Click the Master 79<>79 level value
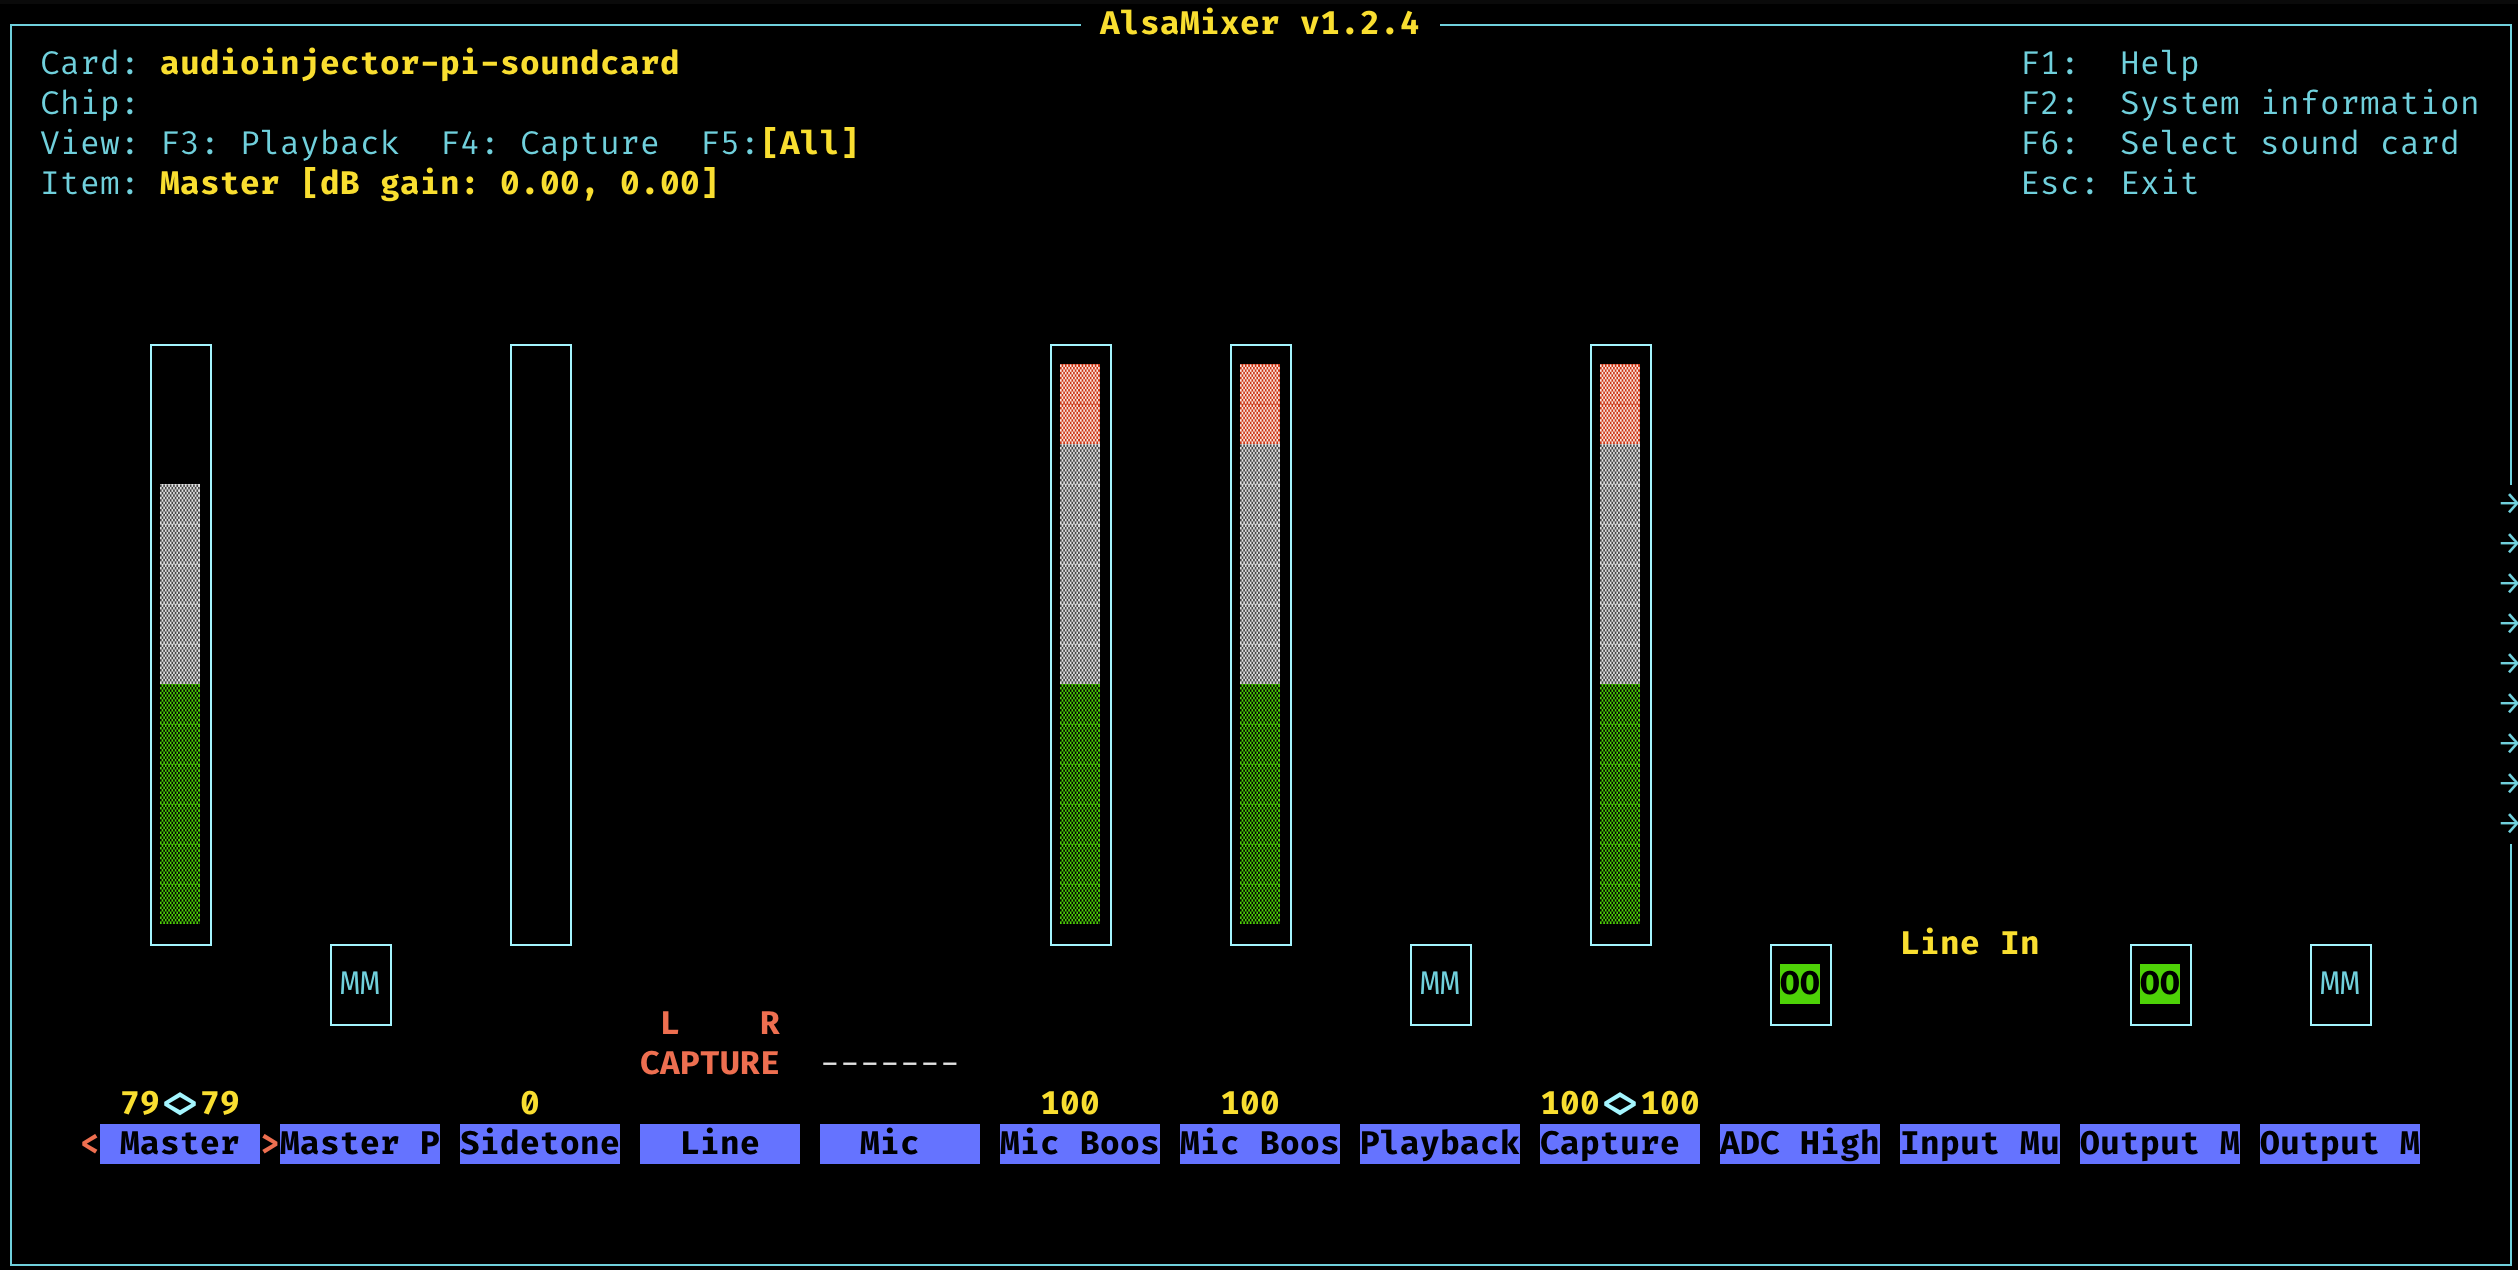 [x=180, y=1103]
